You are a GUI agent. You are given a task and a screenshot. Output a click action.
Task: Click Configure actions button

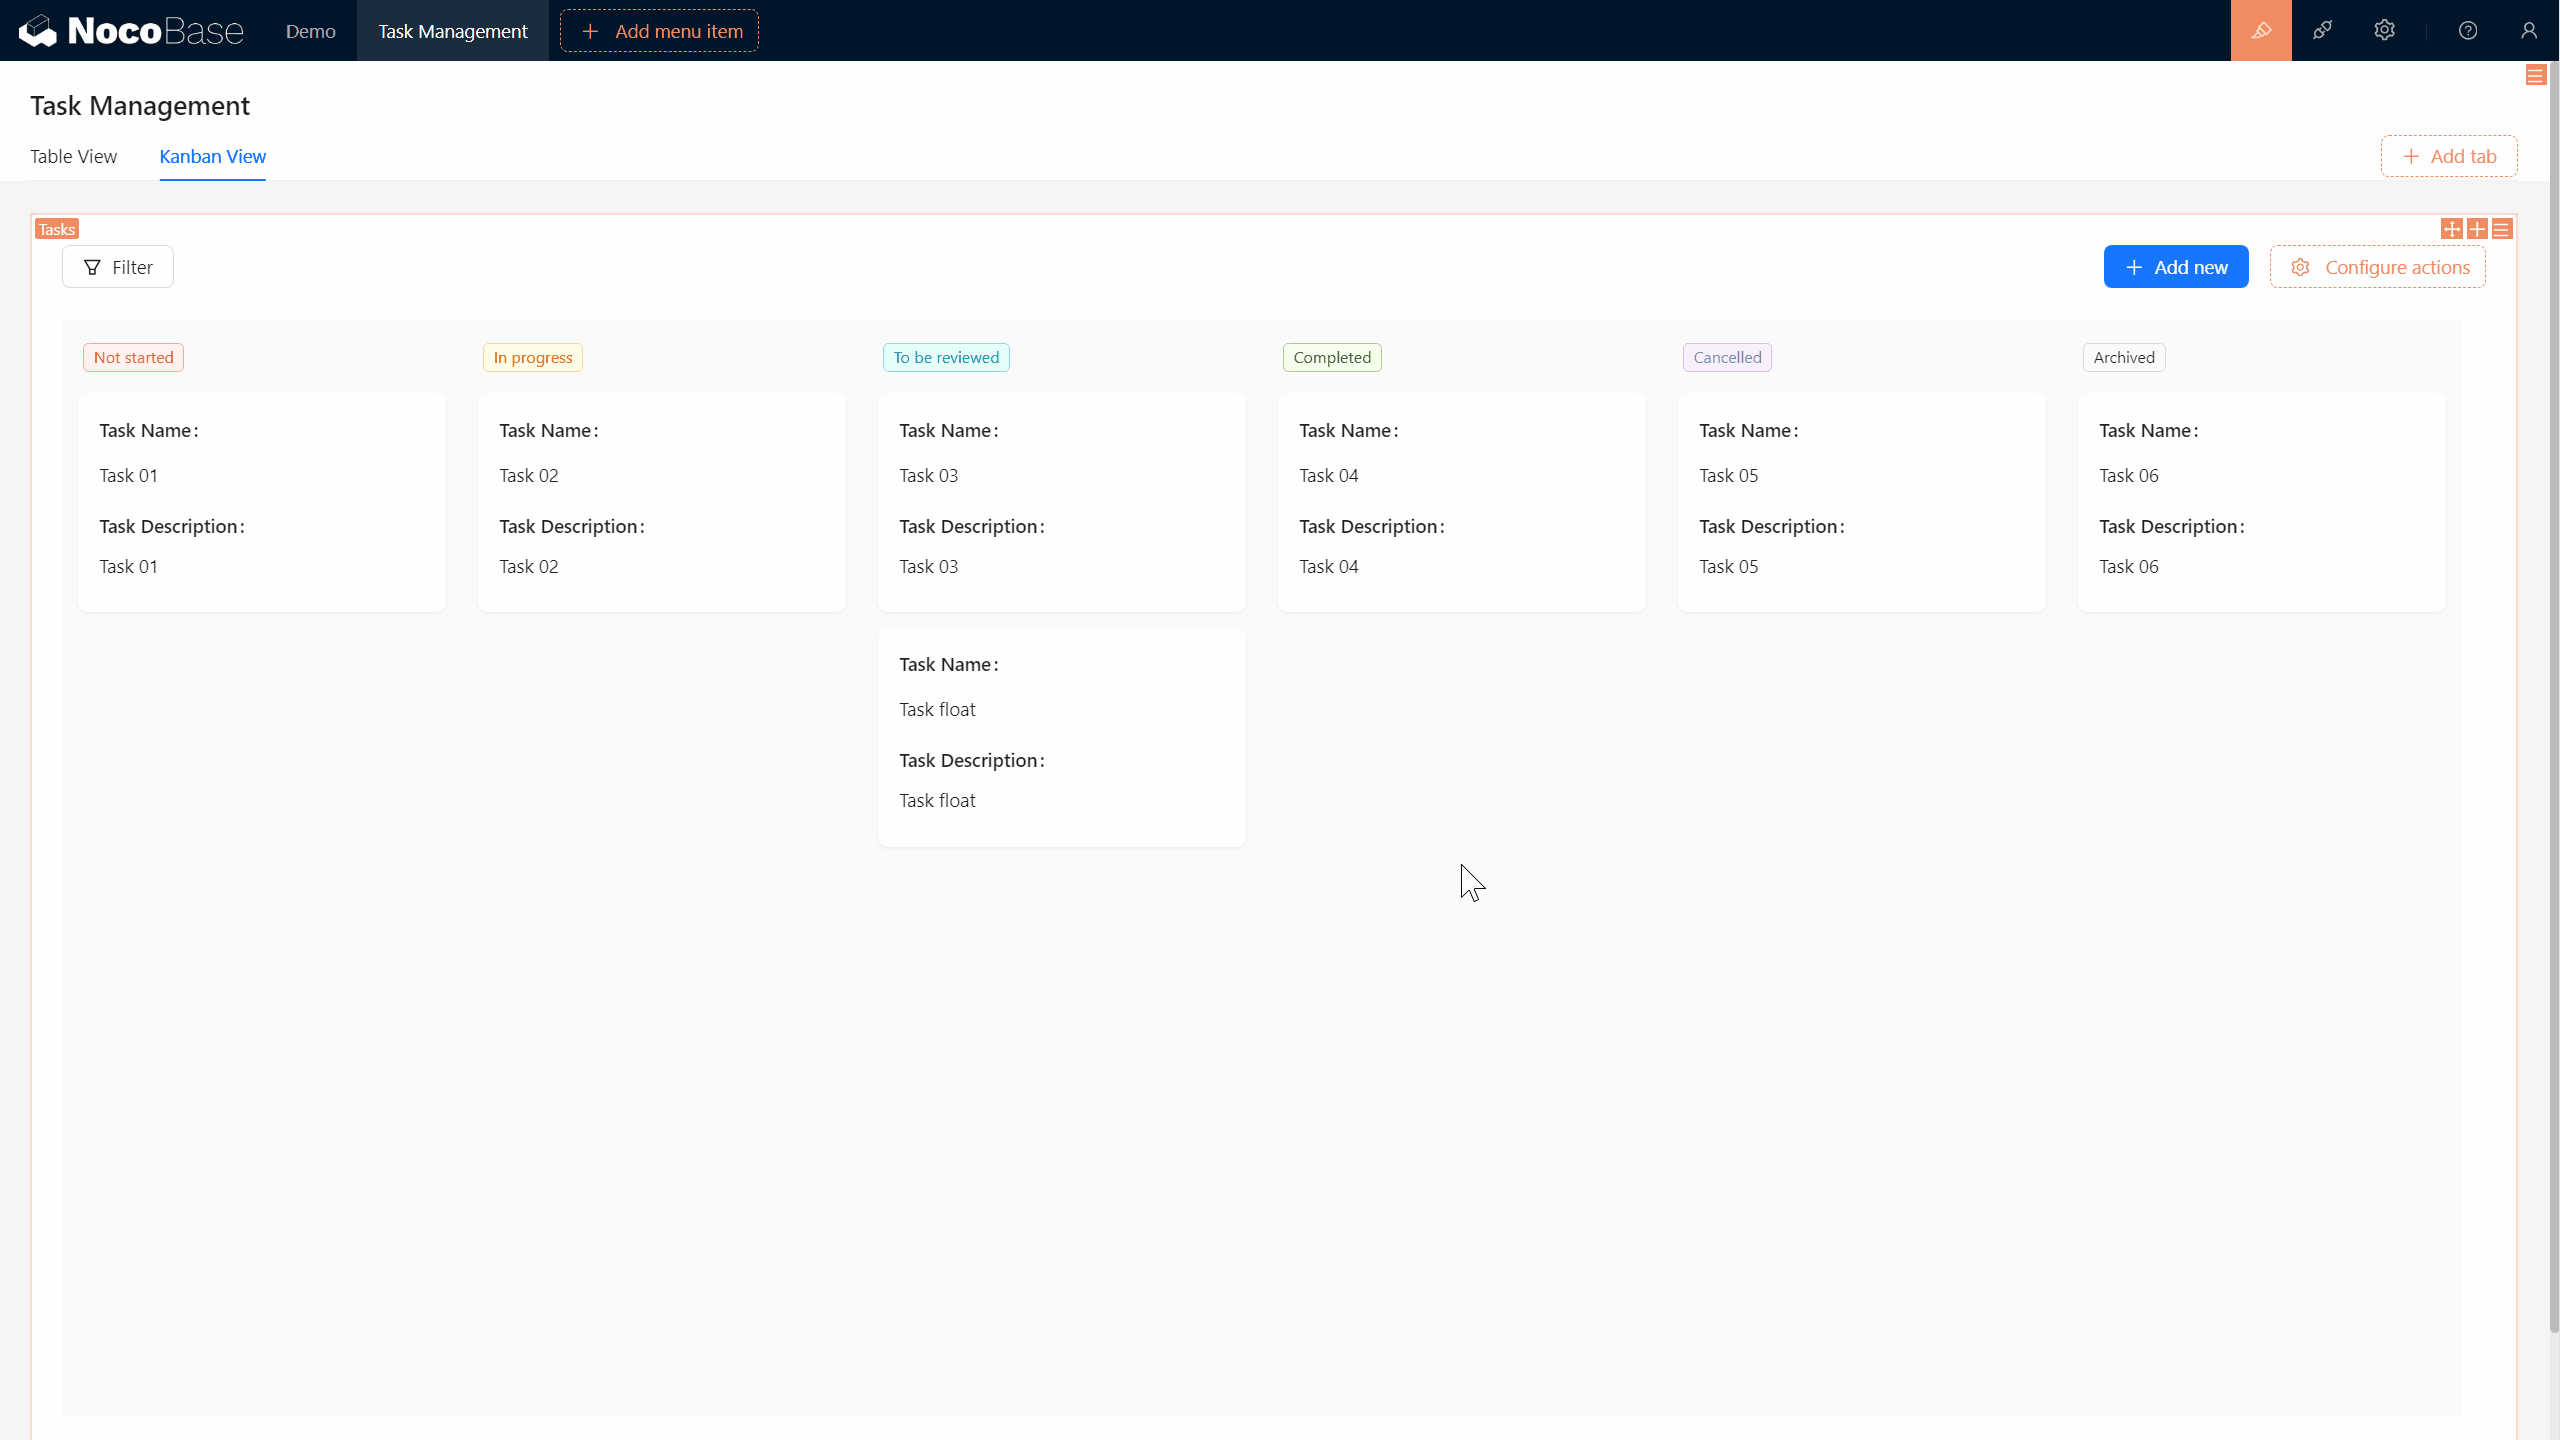click(x=2379, y=265)
